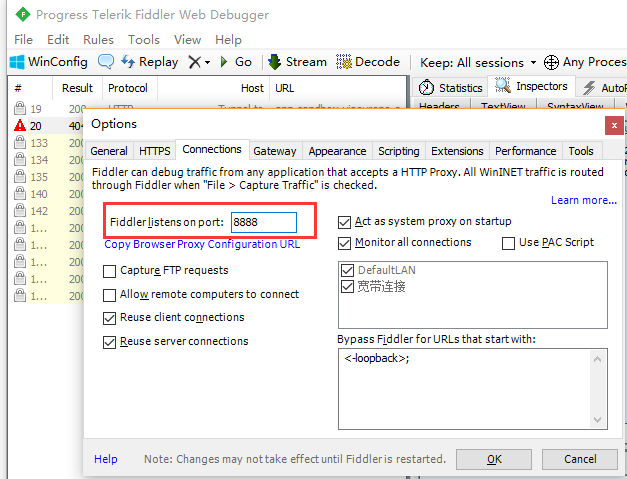This screenshot has width=627, height=479.
Task: Enable Use PAC Script checkbox
Action: pyautogui.click(x=508, y=243)
